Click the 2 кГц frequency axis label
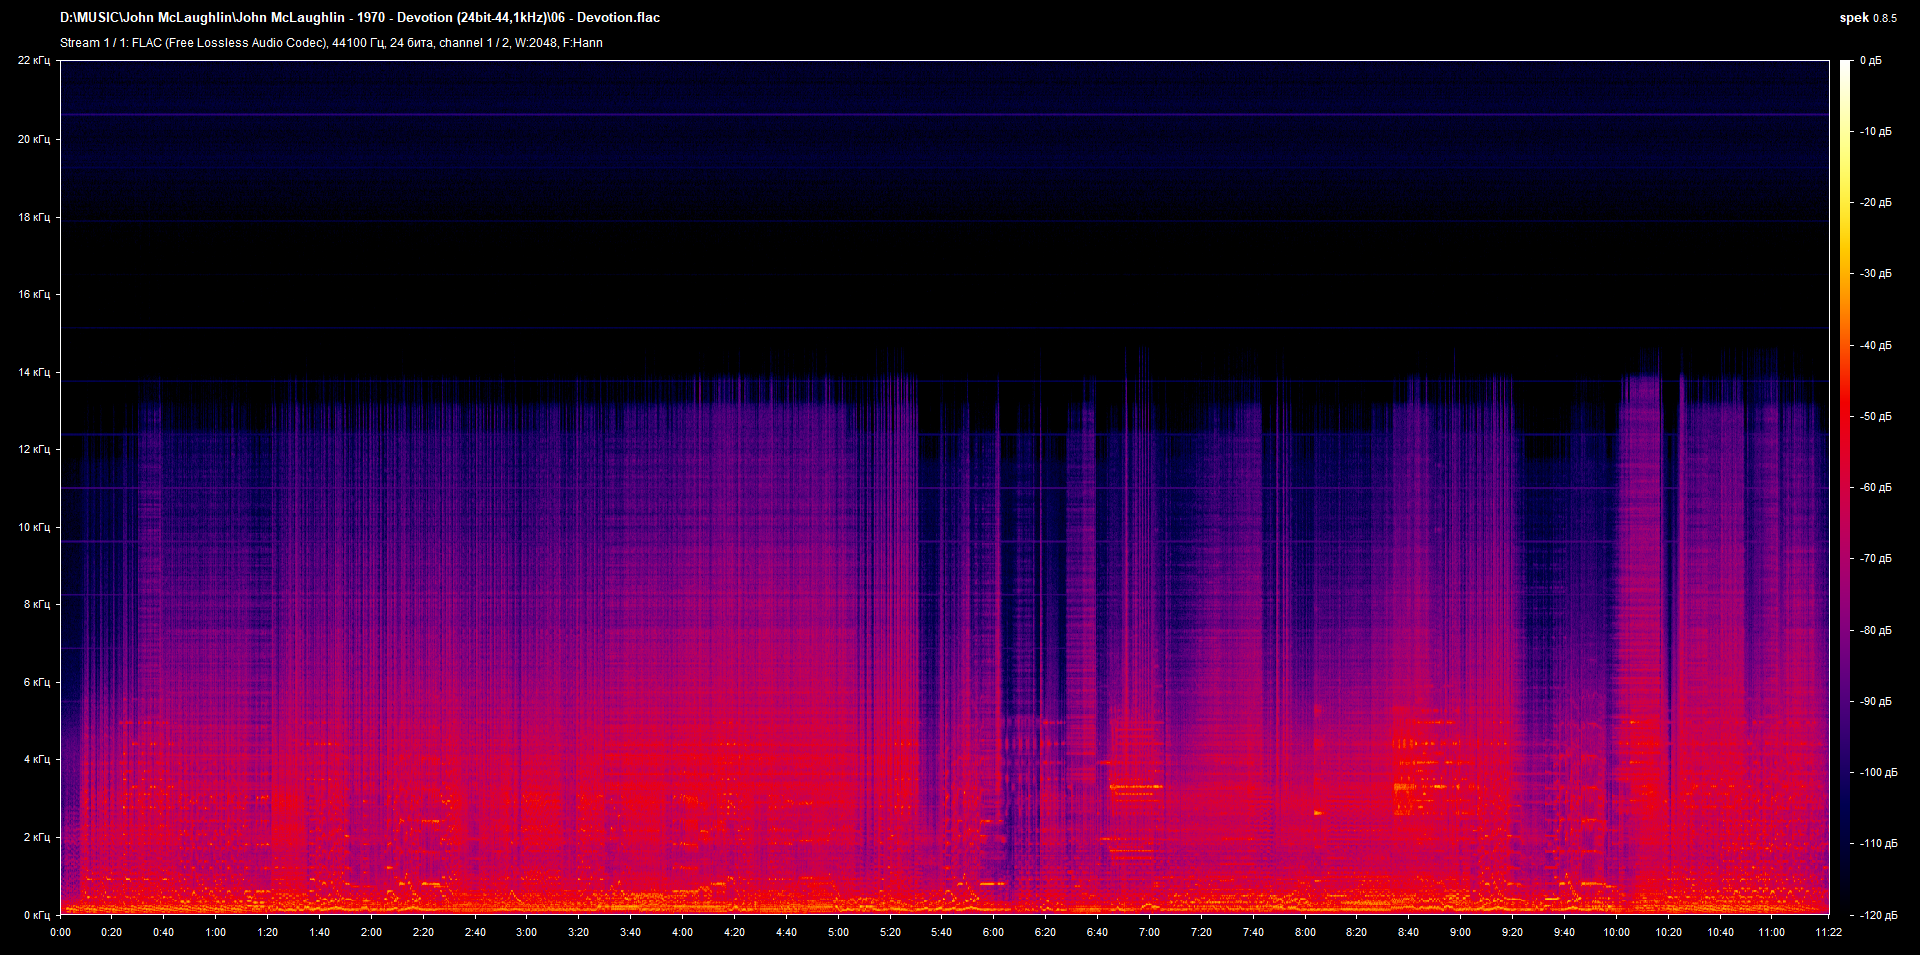1920x955 pixels. tap(37, 837)
